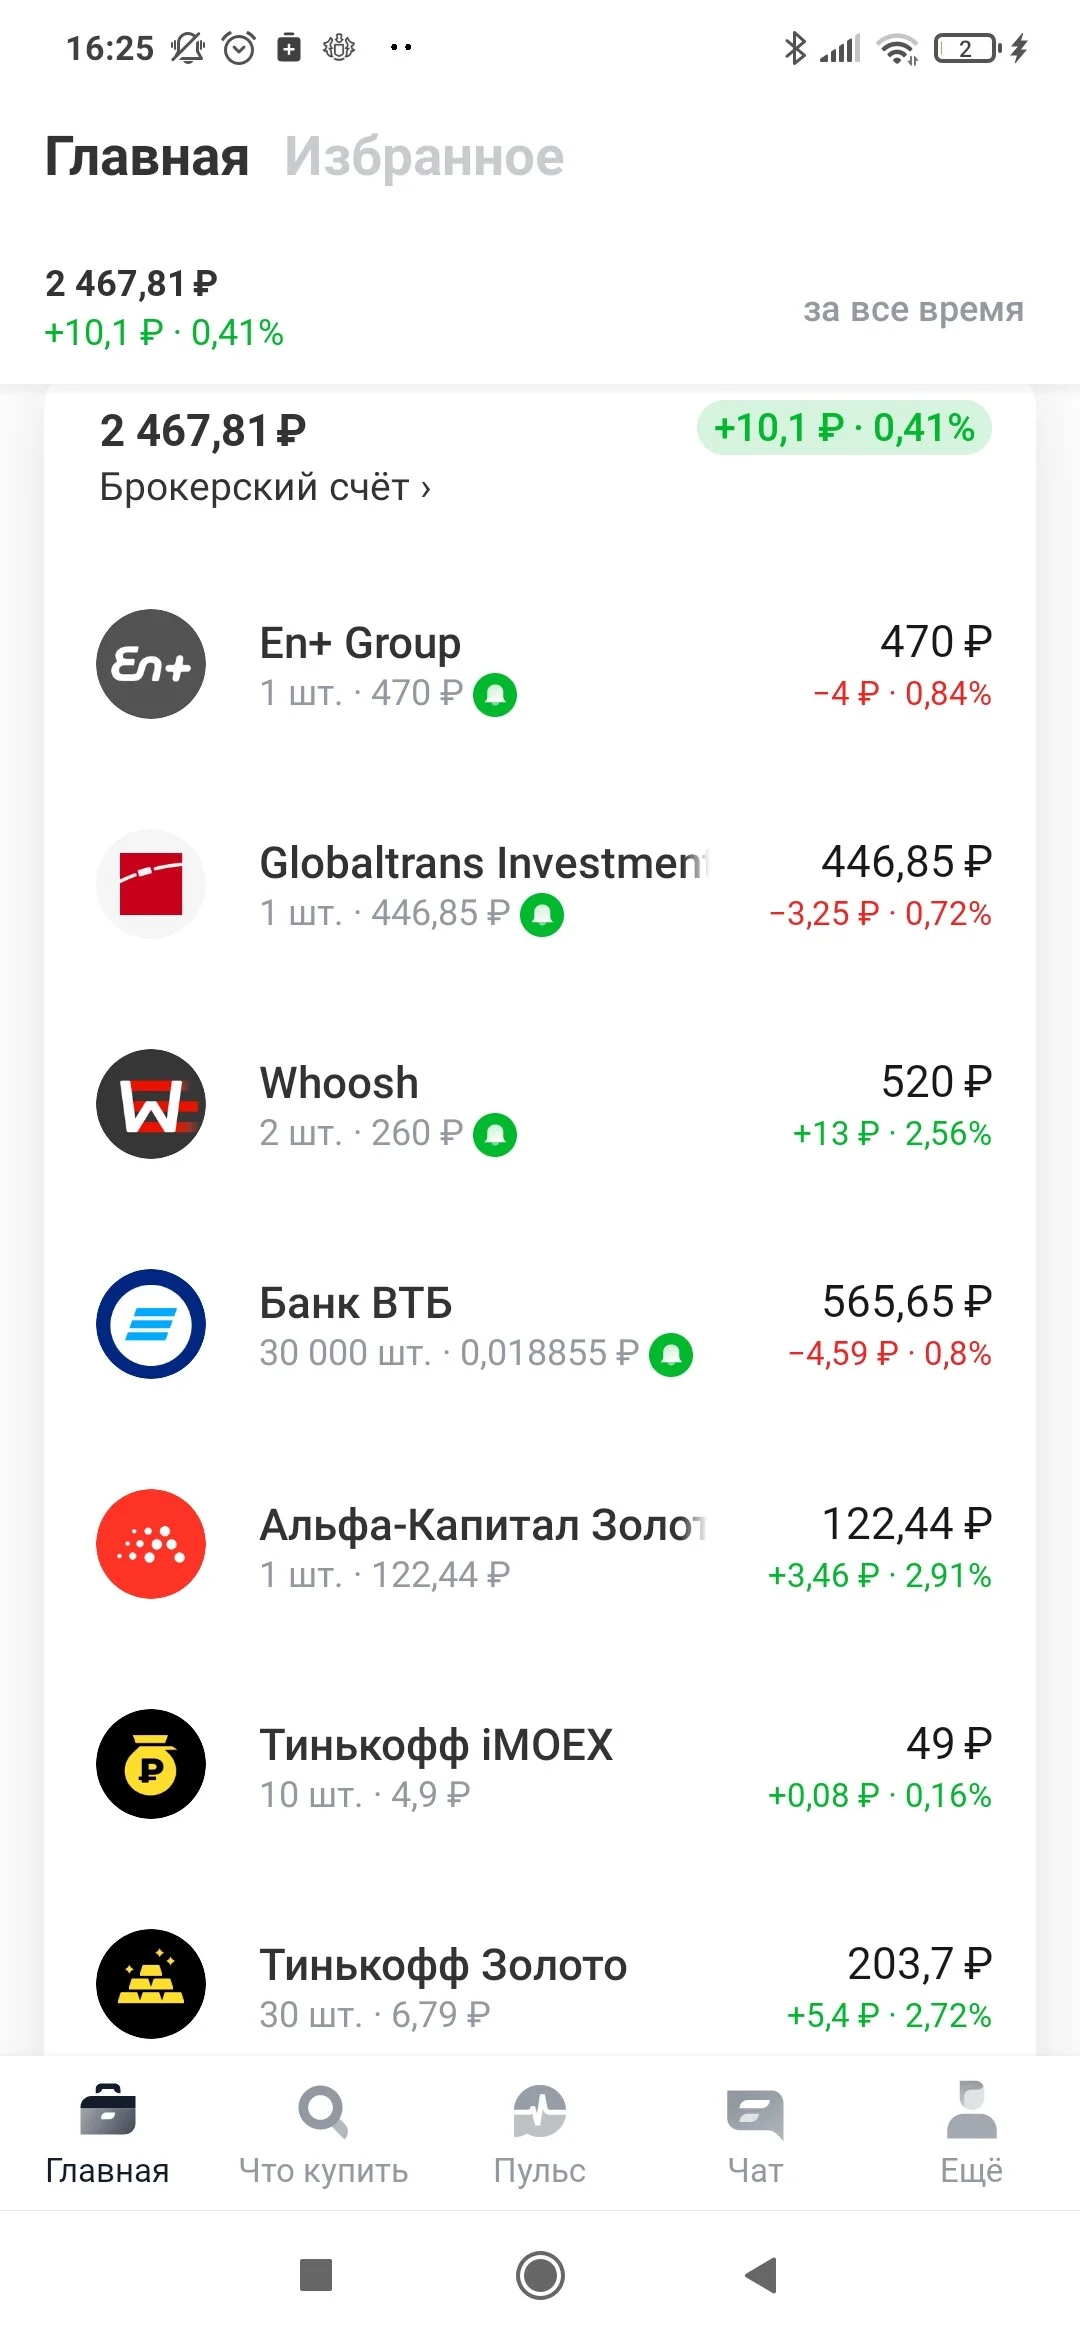Open the Чат tab icon

point(755,2113)
